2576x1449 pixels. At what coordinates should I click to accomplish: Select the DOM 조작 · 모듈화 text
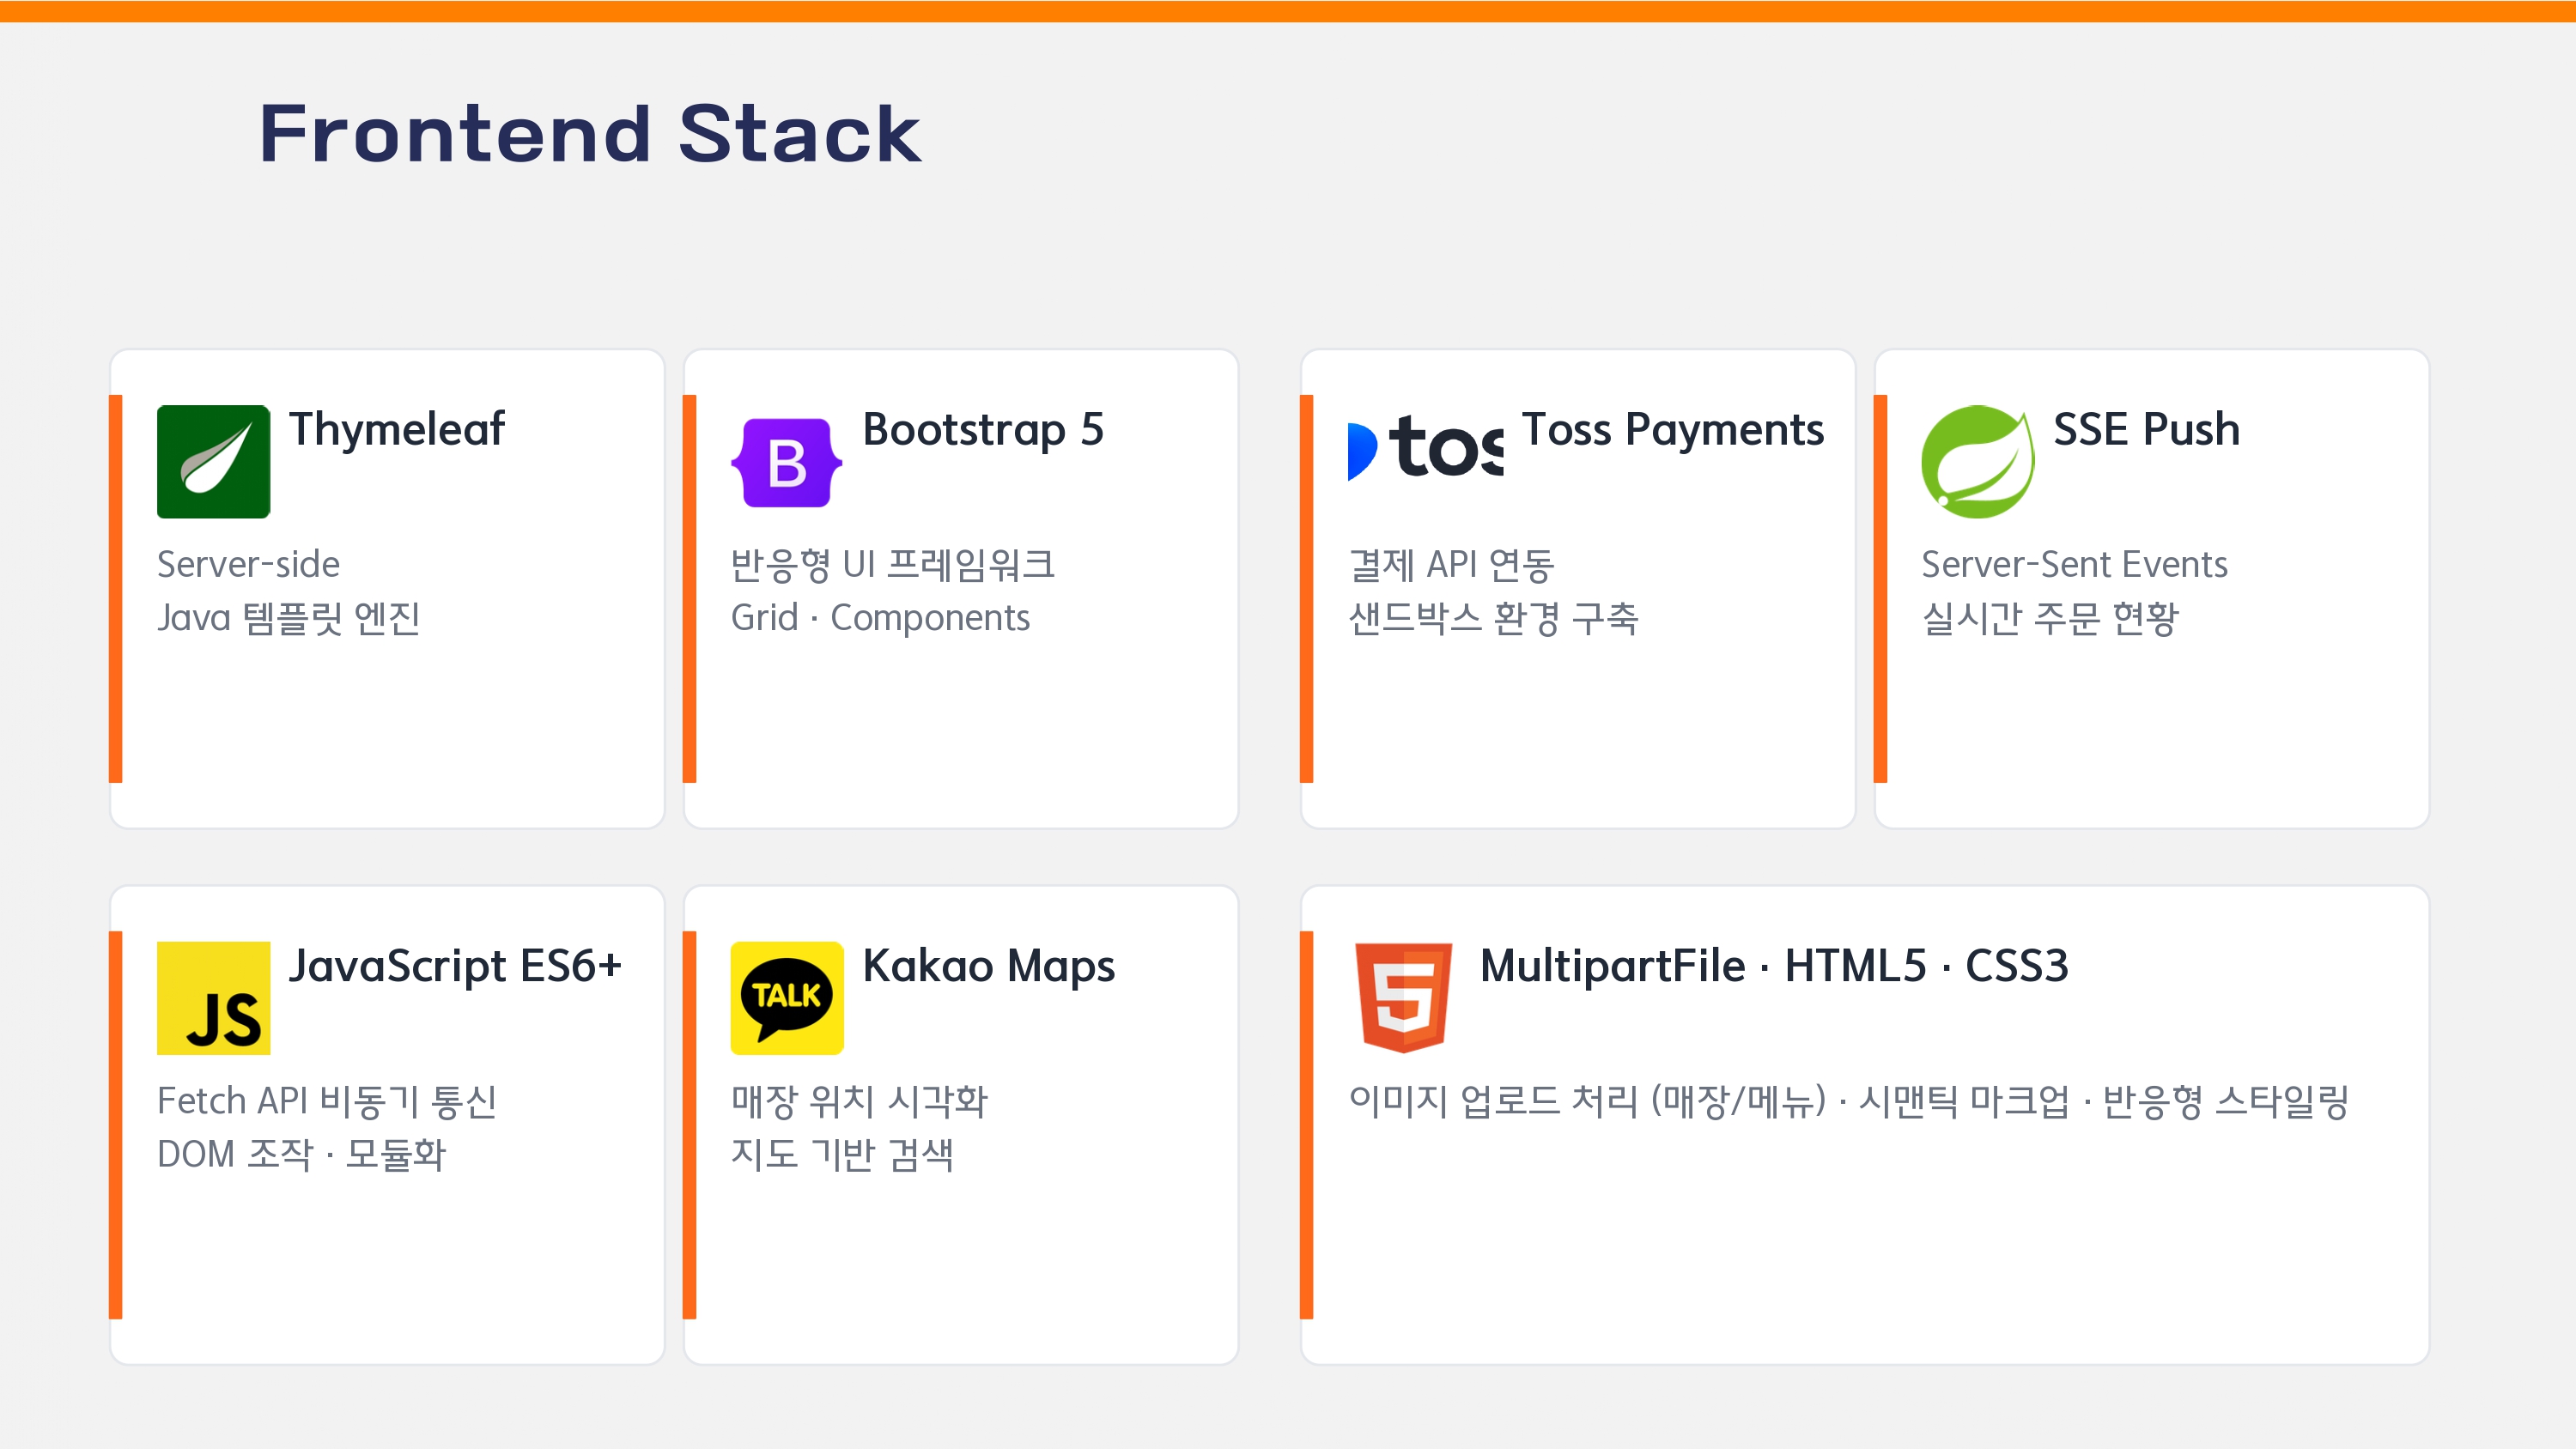coord(301,1155)
